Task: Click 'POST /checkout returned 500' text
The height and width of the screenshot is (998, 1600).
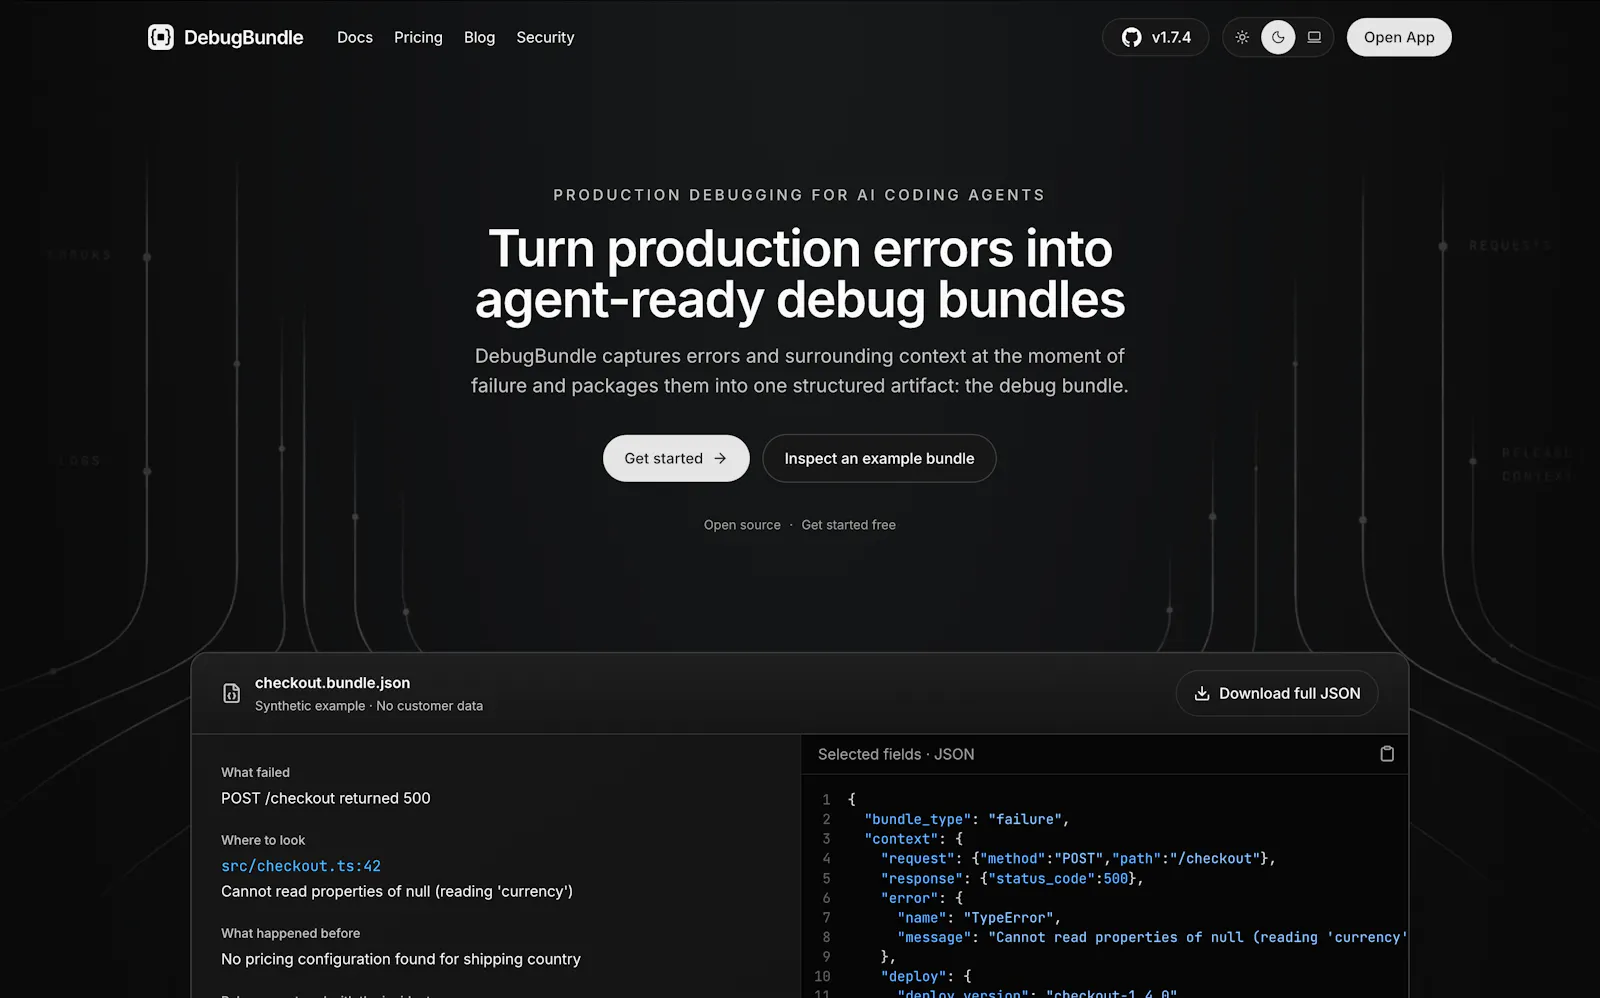Action: click(326, 798)
